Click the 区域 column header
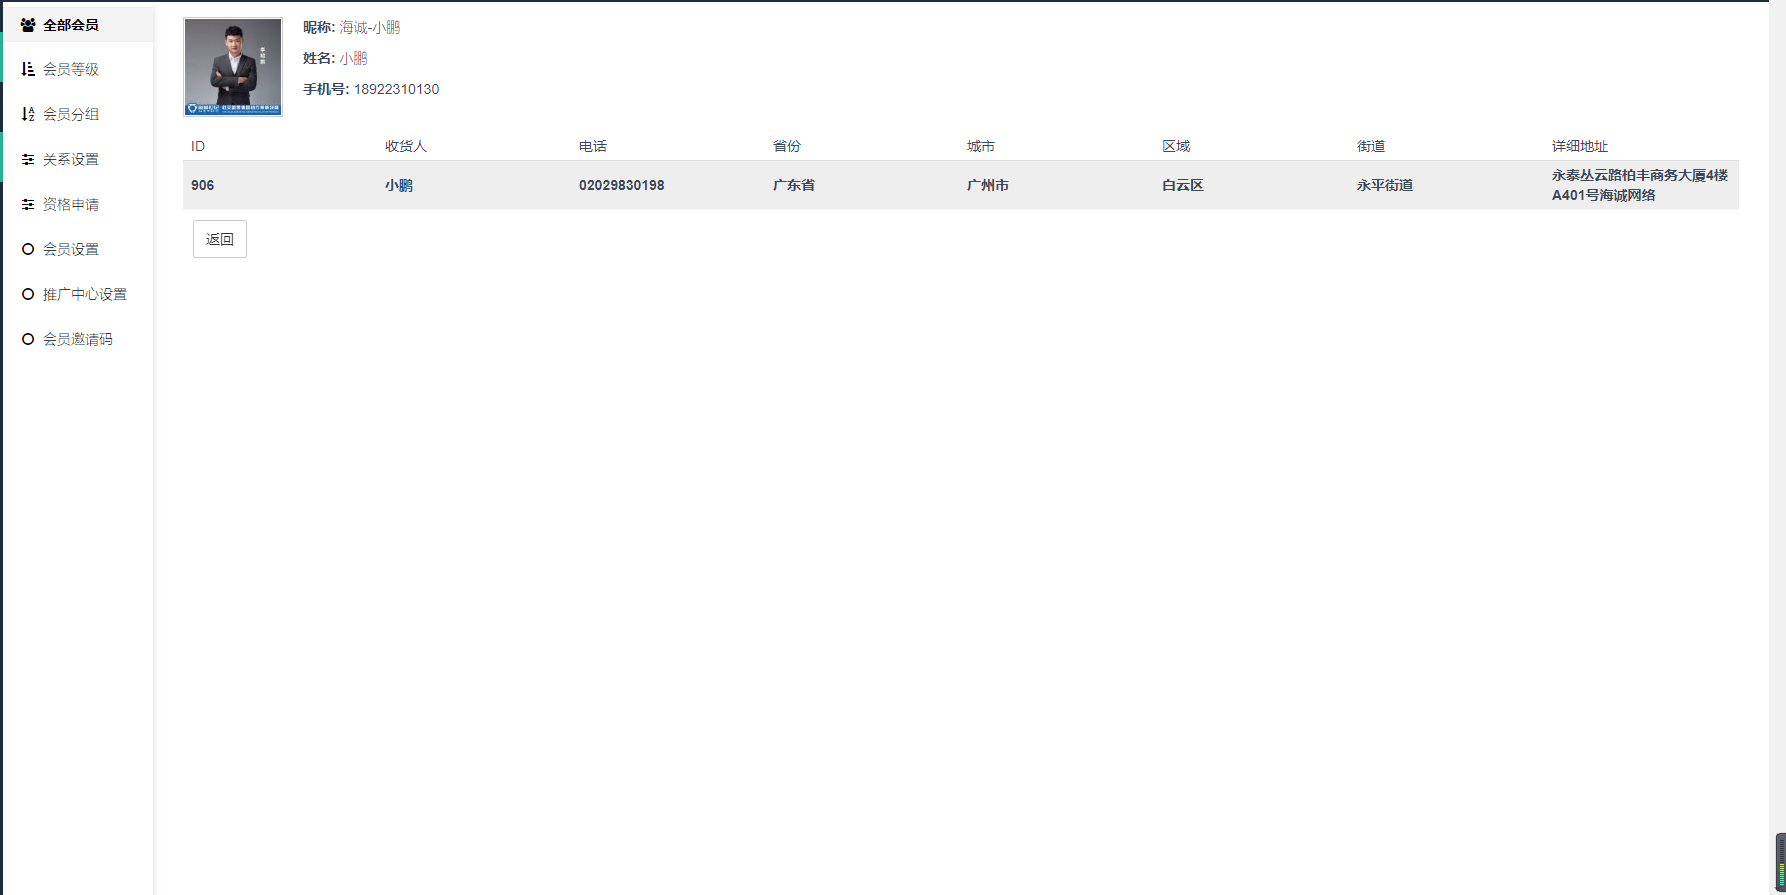The image size is (1786, 895). [1176, 146]
